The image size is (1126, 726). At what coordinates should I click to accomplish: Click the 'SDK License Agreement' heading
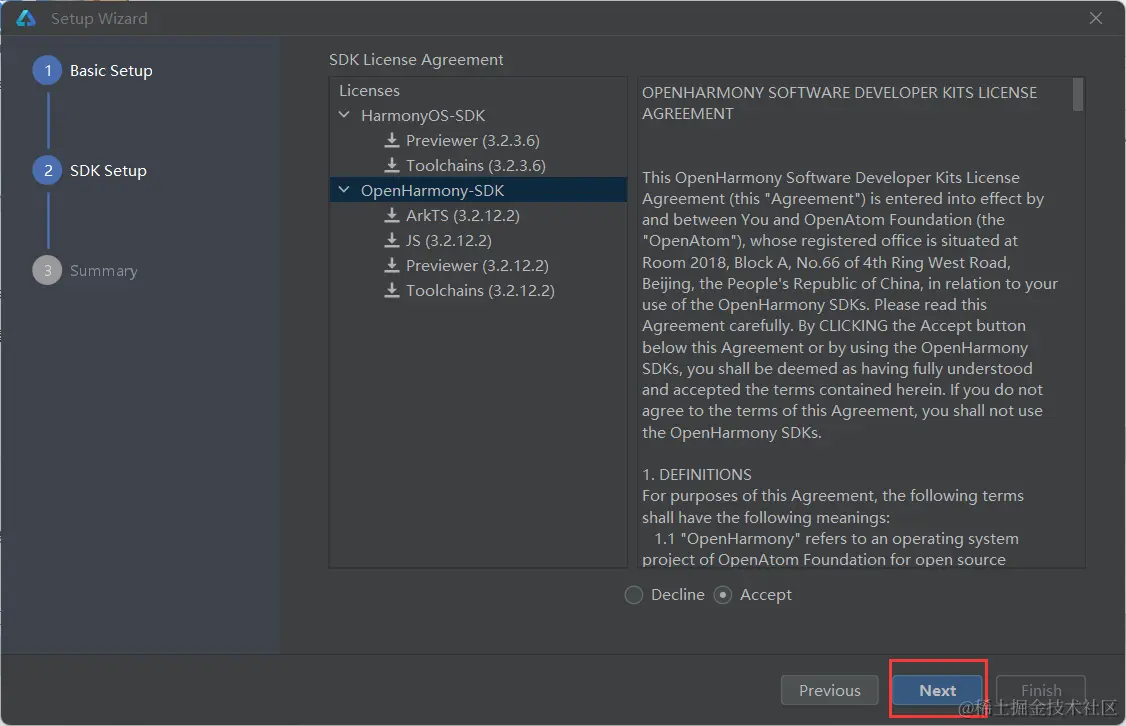pyautogui.click(x=416, y=60)
